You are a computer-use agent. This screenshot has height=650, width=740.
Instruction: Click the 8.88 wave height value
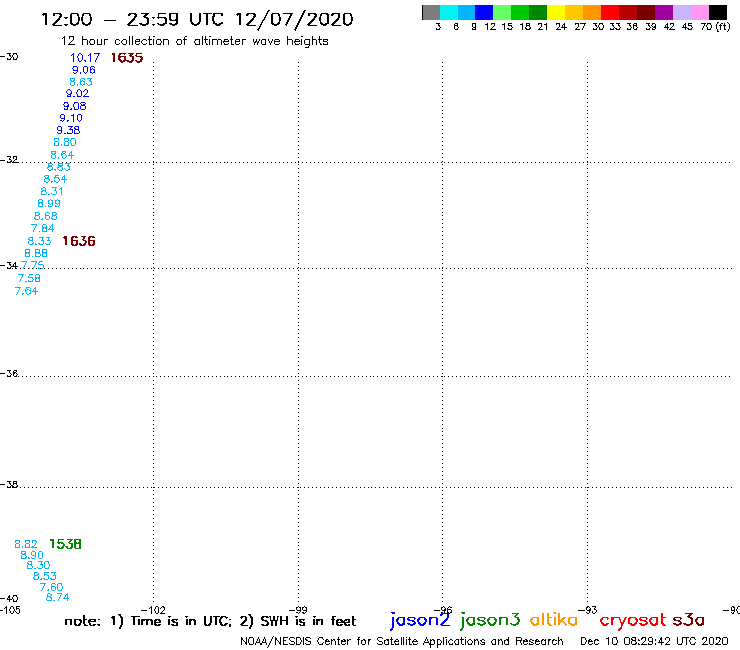click(x=36, y=253)
